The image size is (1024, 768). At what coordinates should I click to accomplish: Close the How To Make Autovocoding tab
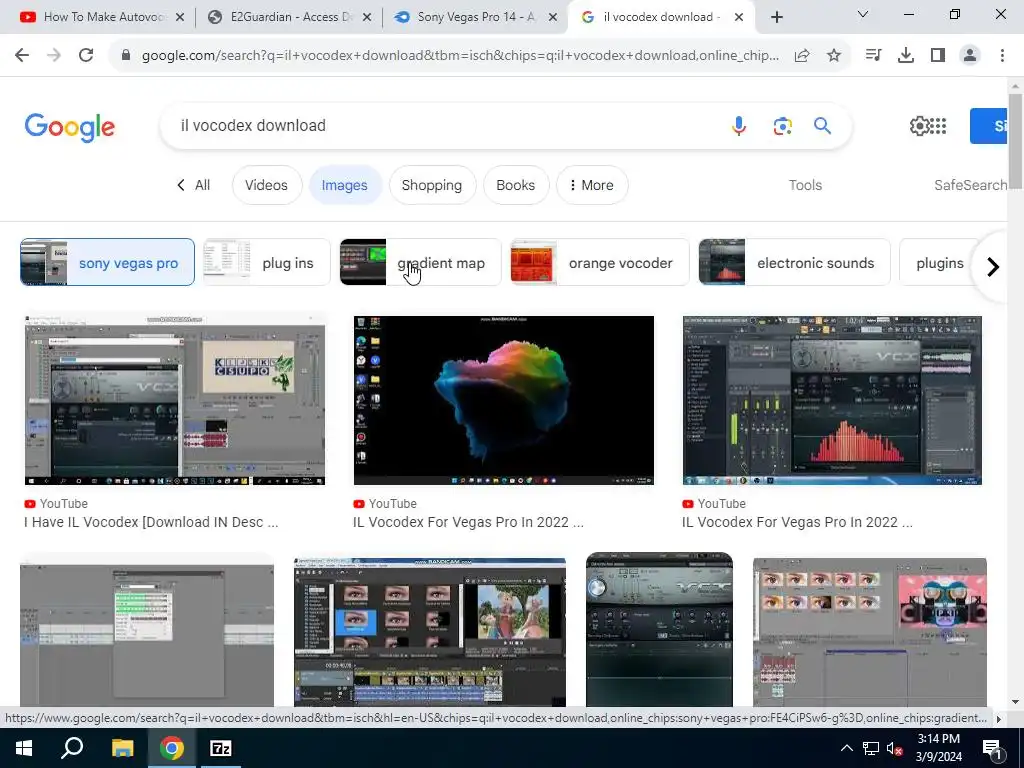(180, 17)
